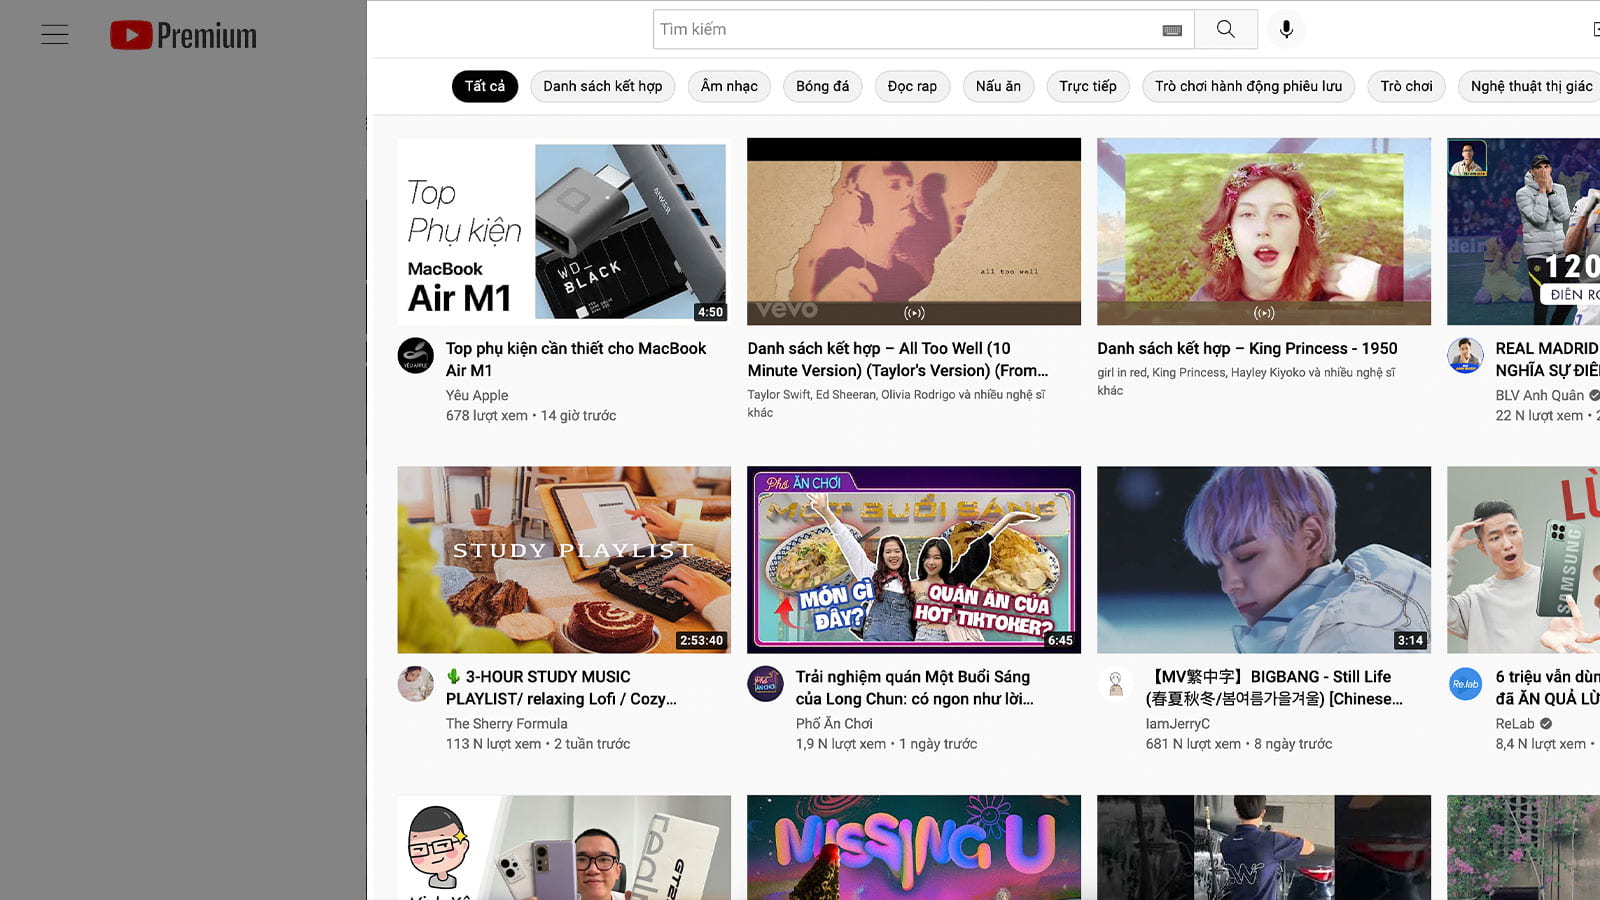Open Phố Ăn Chơi channel avatar
1600x900 pixels.
click(x=766, y=684)
